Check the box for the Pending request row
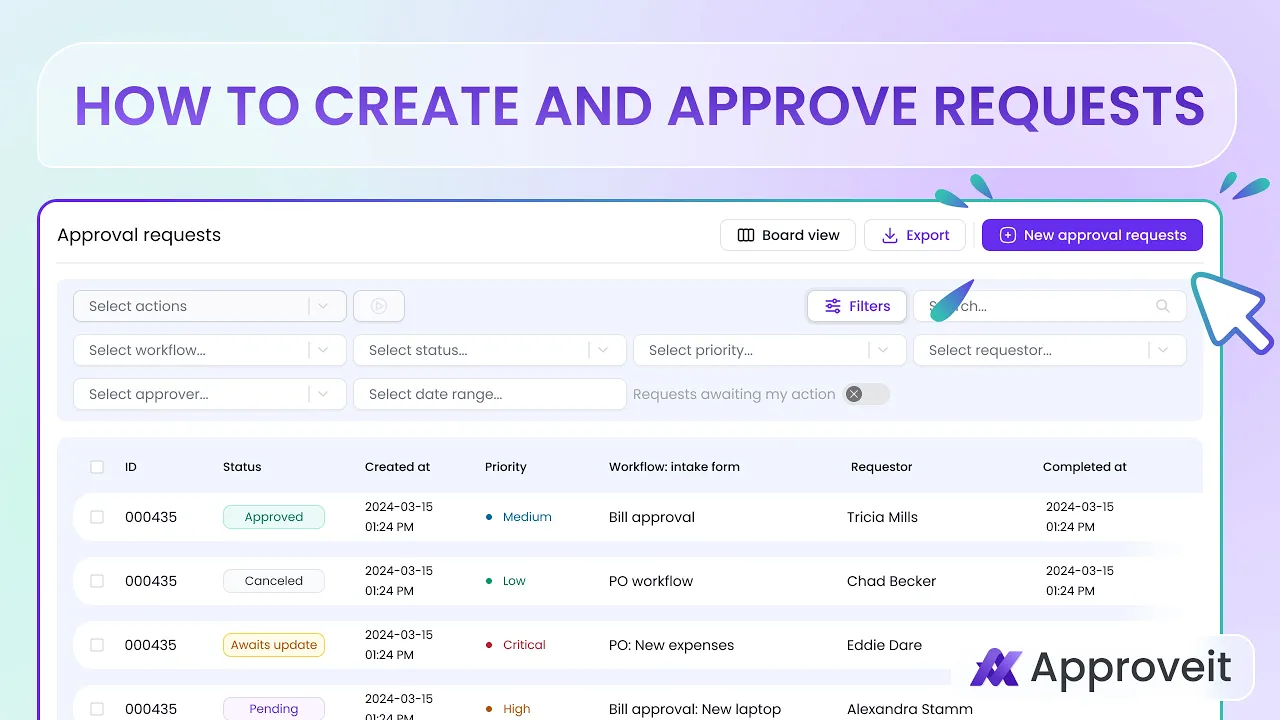The image size is (1280, 720). point(97,709)
